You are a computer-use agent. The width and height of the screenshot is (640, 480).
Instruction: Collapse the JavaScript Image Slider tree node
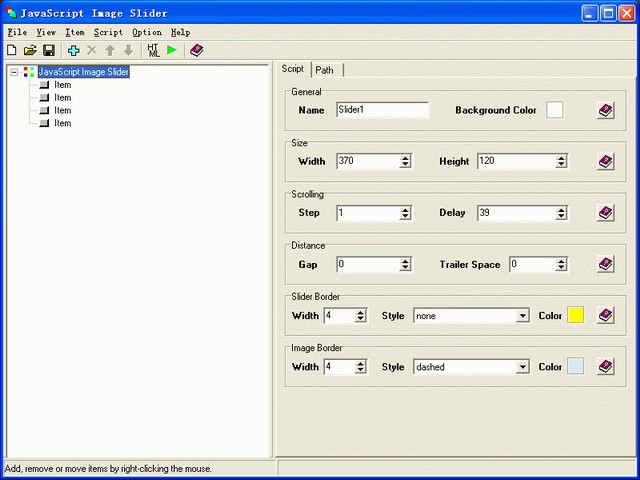click(13, 72)
